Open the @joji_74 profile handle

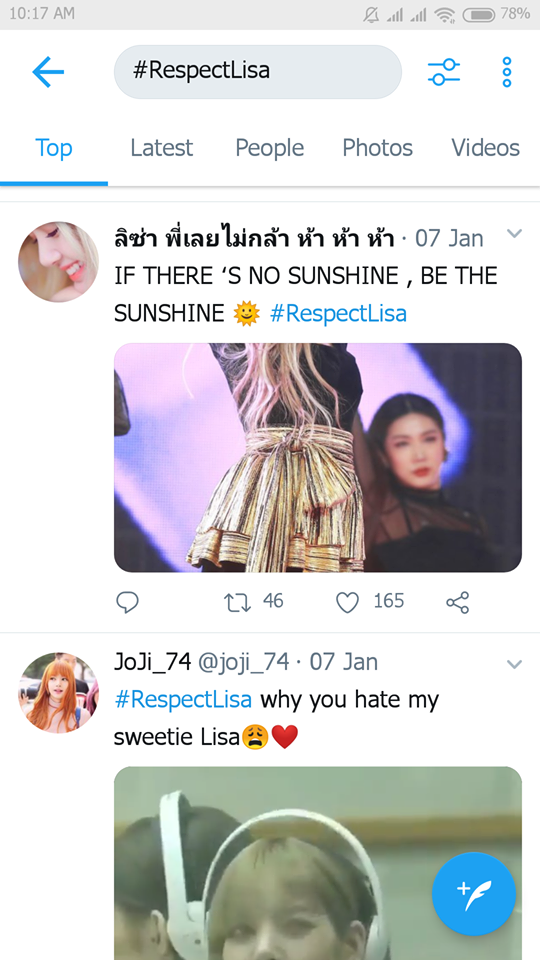click(243, 662)
